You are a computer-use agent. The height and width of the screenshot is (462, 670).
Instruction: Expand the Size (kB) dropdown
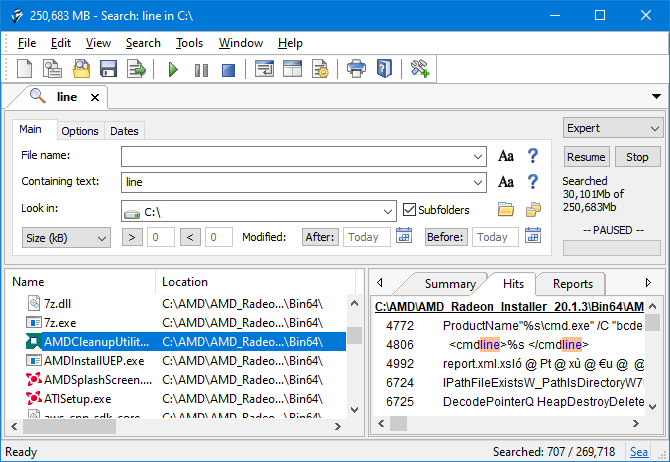[x=66, y=237]
